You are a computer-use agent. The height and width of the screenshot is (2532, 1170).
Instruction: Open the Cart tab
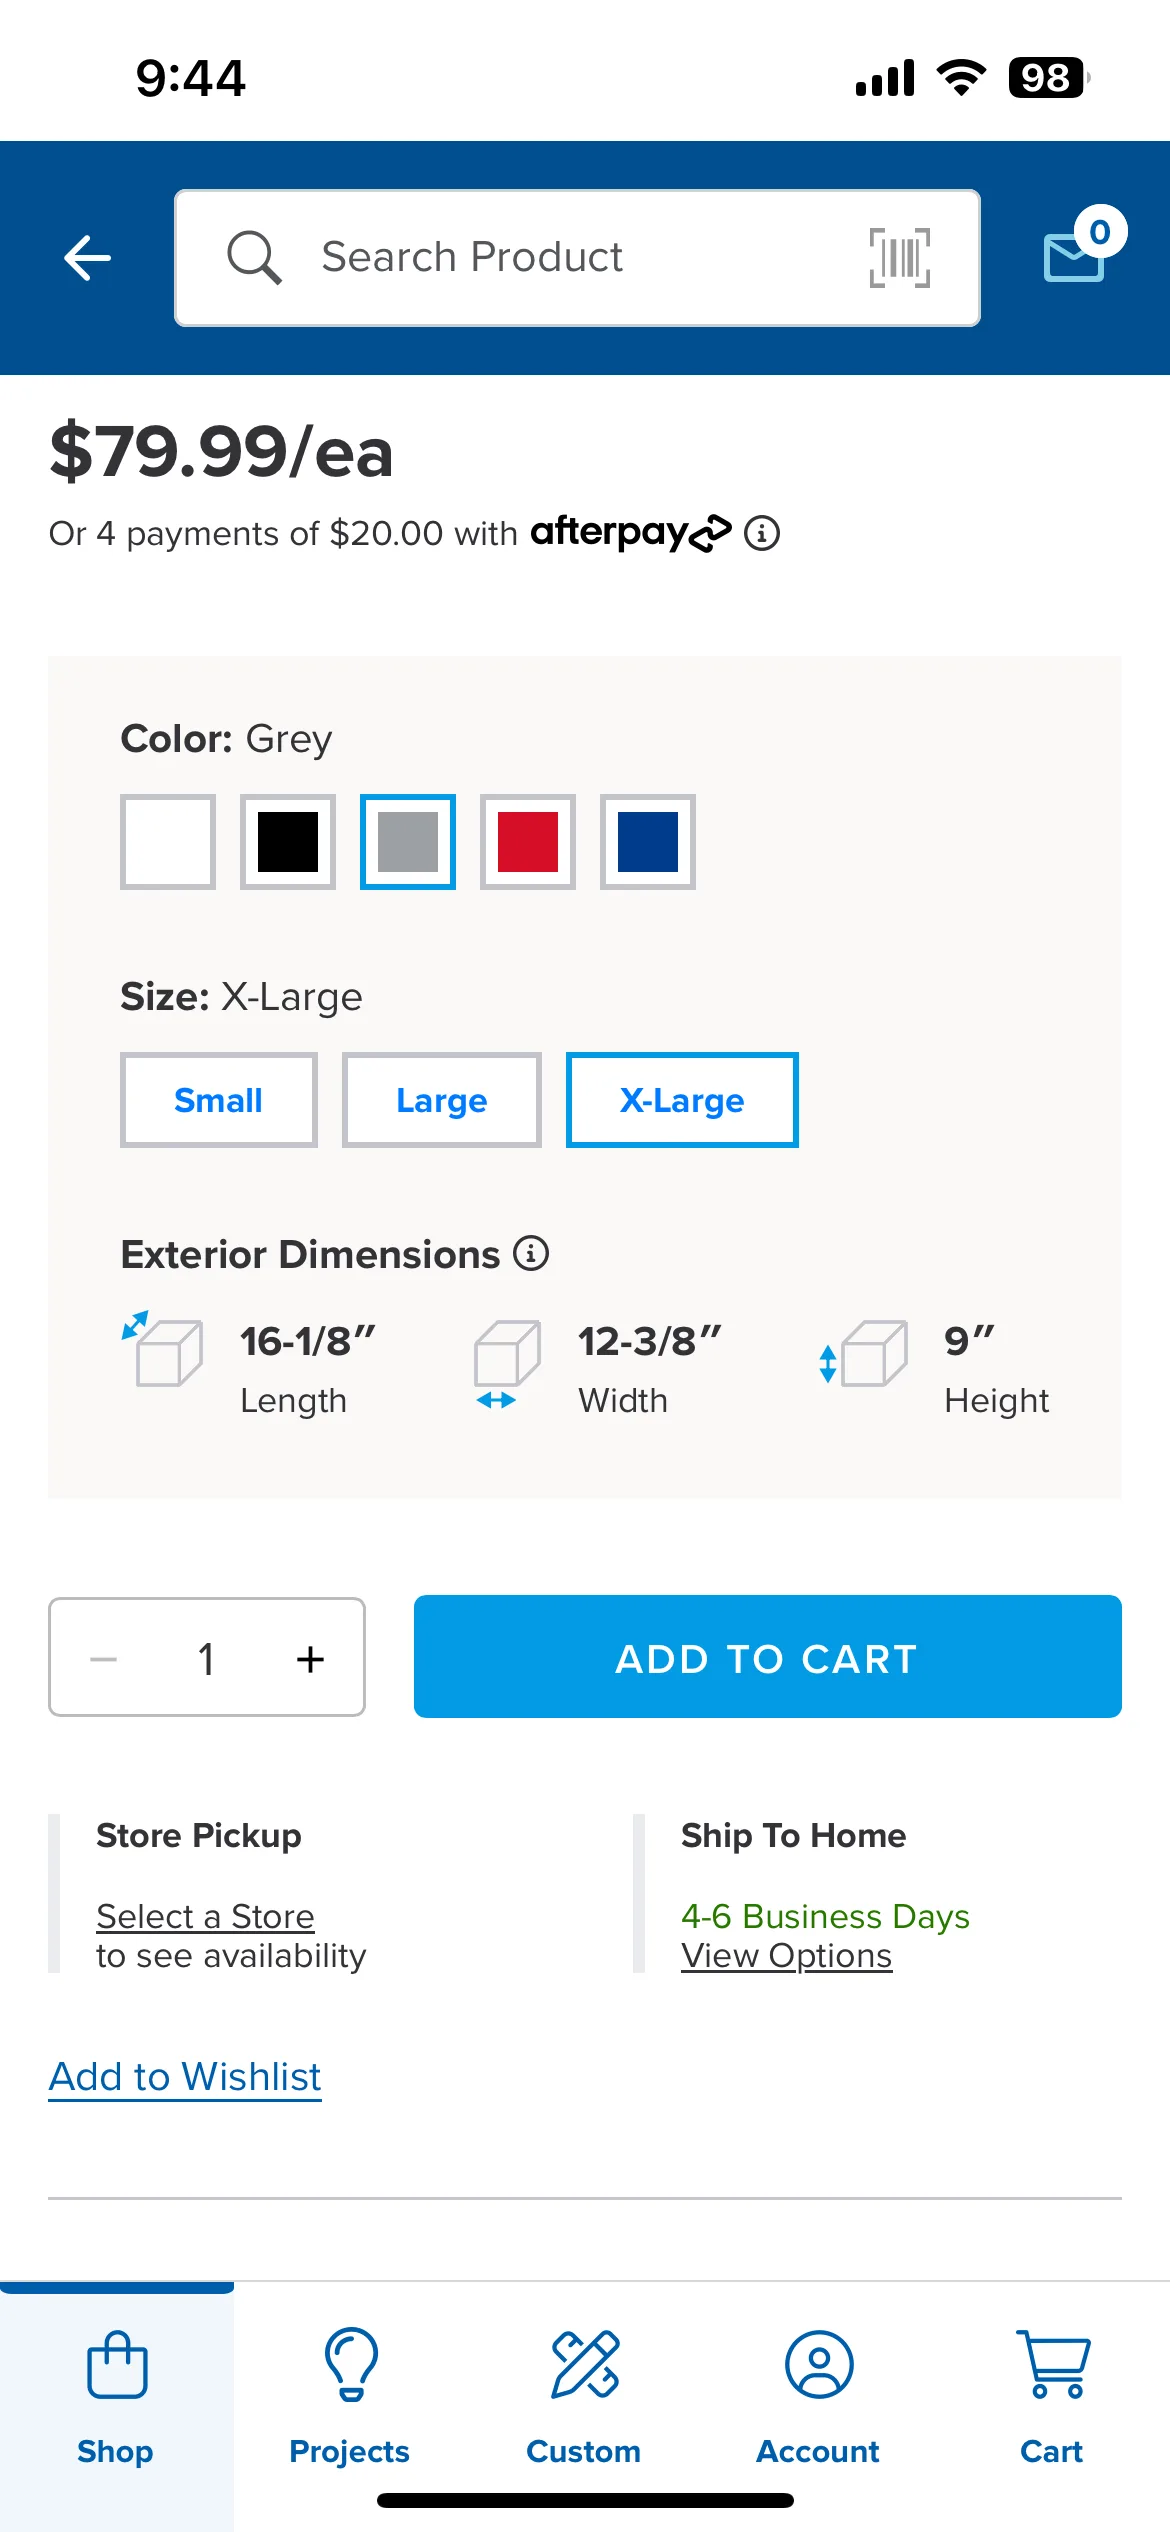(x=1052, y=2397)
